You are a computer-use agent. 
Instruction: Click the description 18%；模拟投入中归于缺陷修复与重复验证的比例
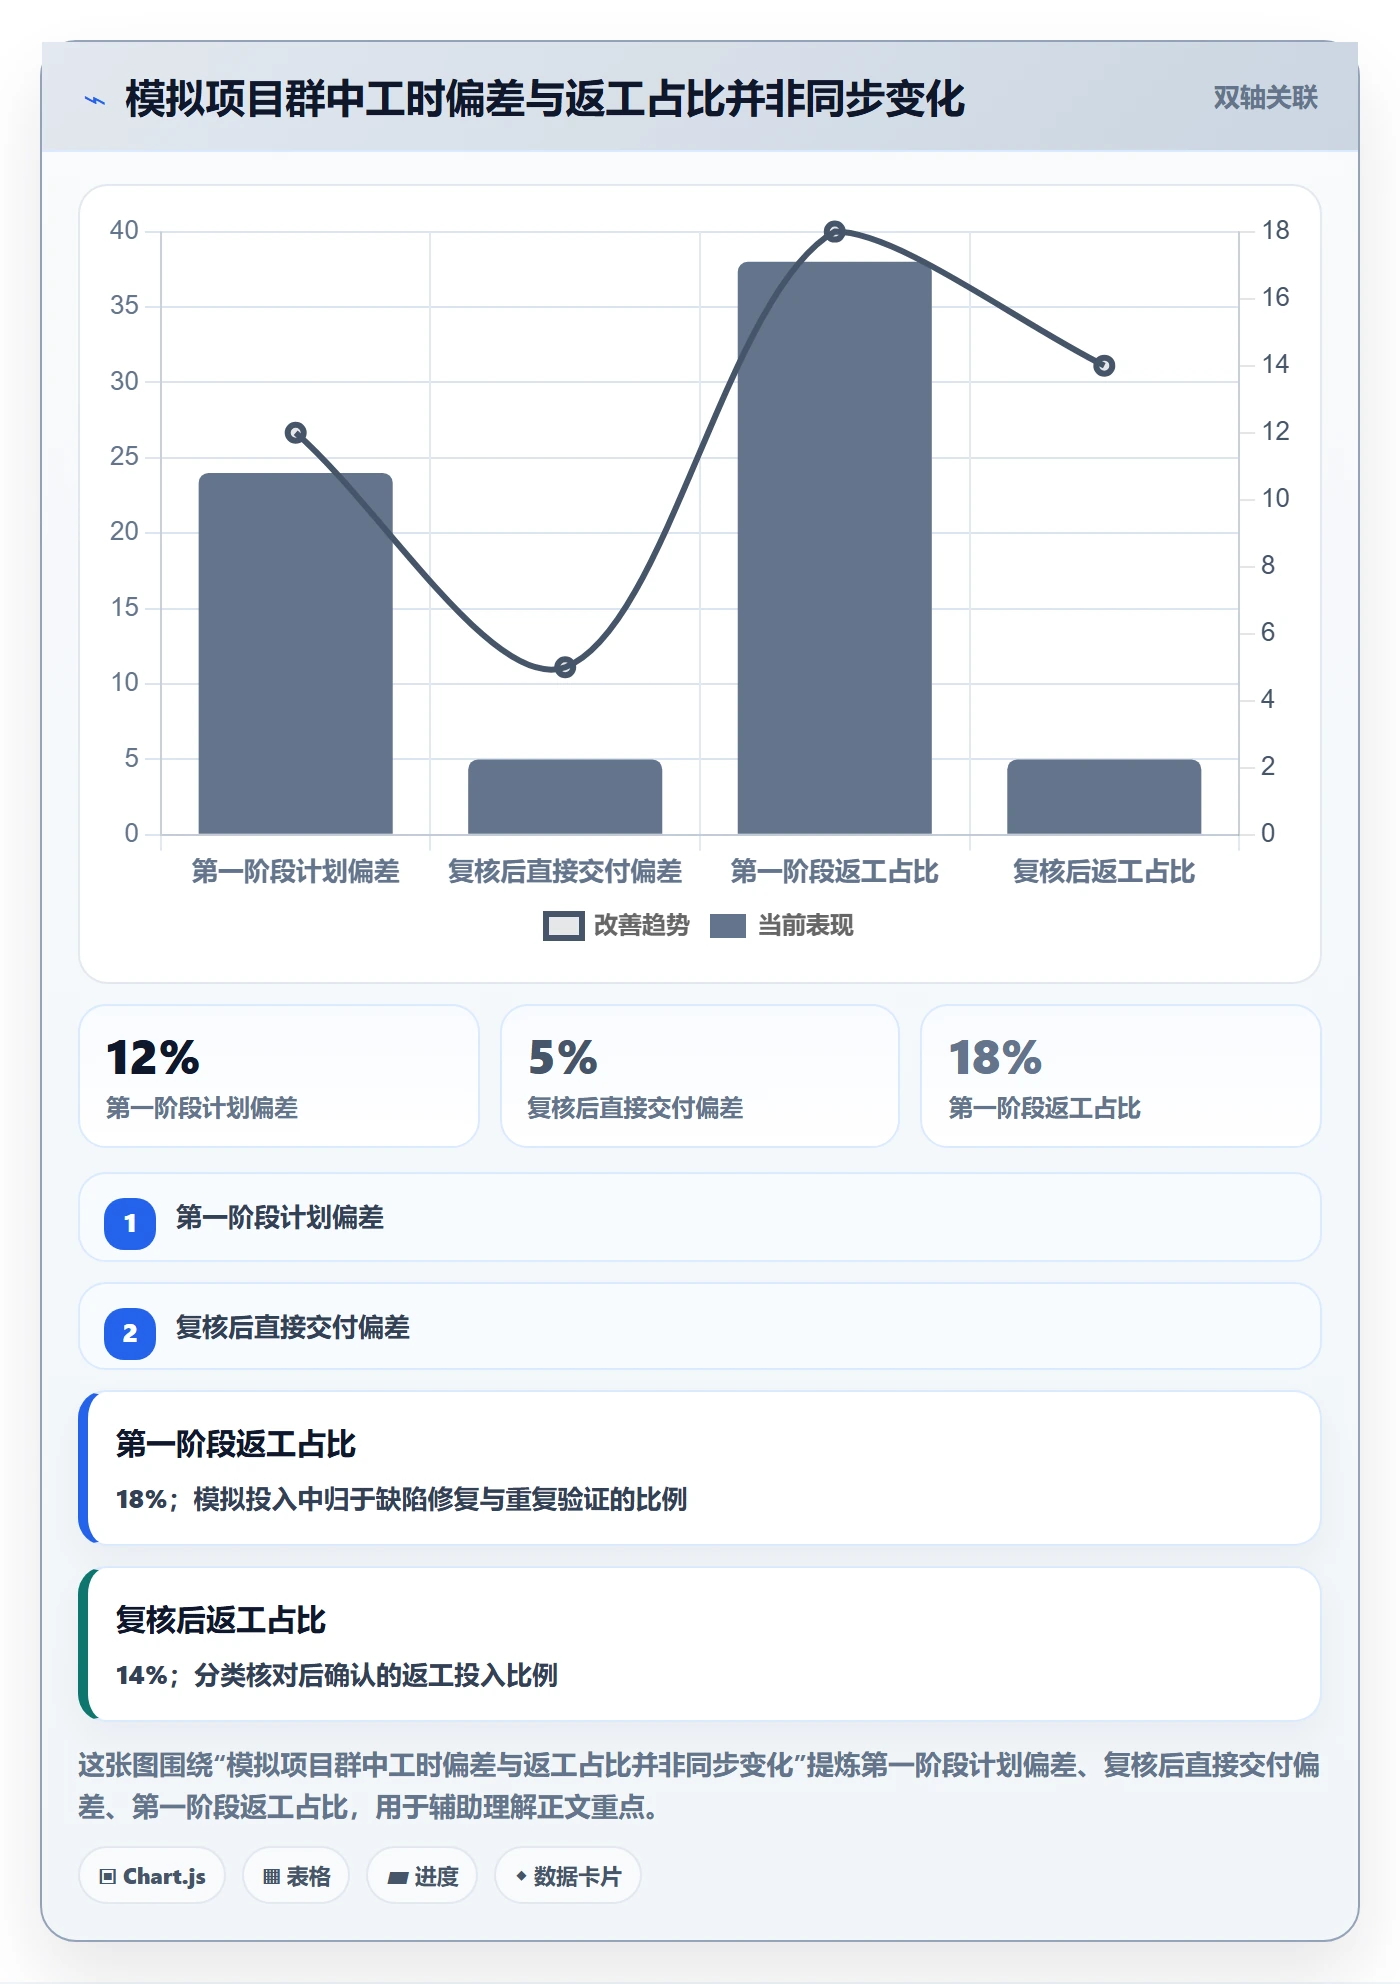pyautogui.click(x=401, y=1500)
